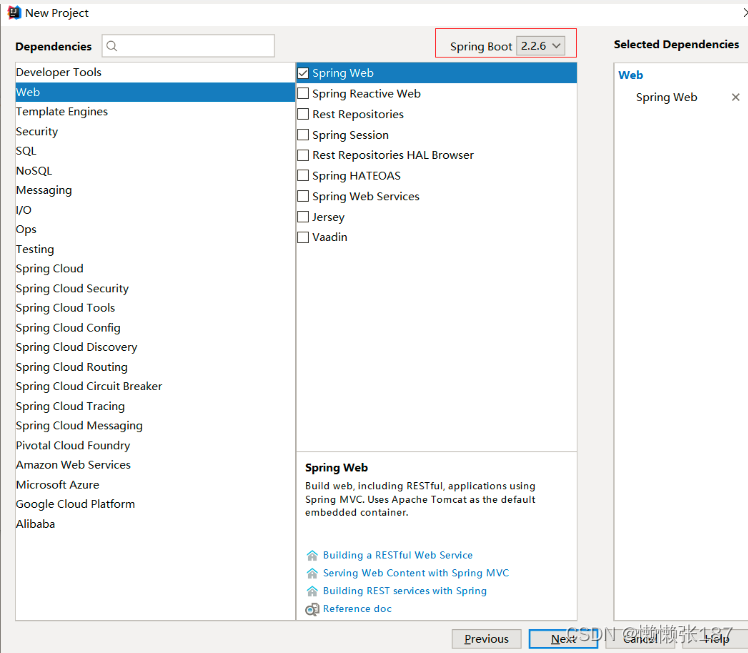This screenshot has height=653, width=748.
Task: Select Google Cloud Platform category
Action: click(x=155, y=504)
